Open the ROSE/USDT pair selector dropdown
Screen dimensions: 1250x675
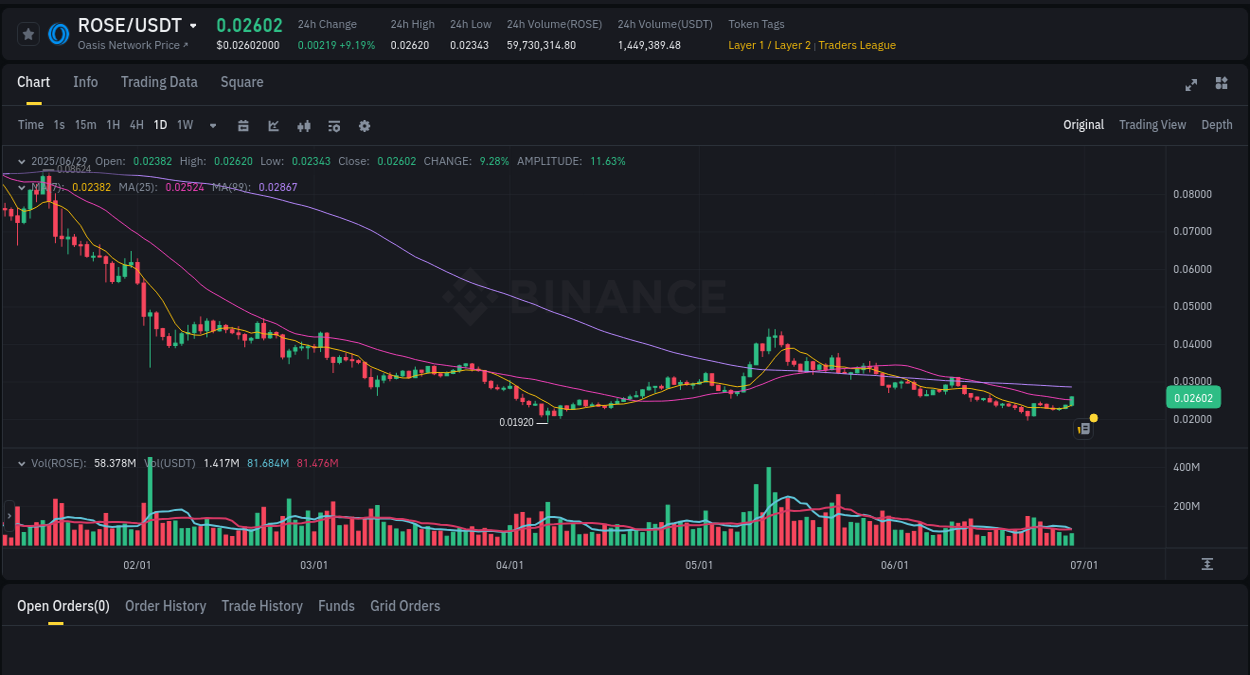(193, 26)
